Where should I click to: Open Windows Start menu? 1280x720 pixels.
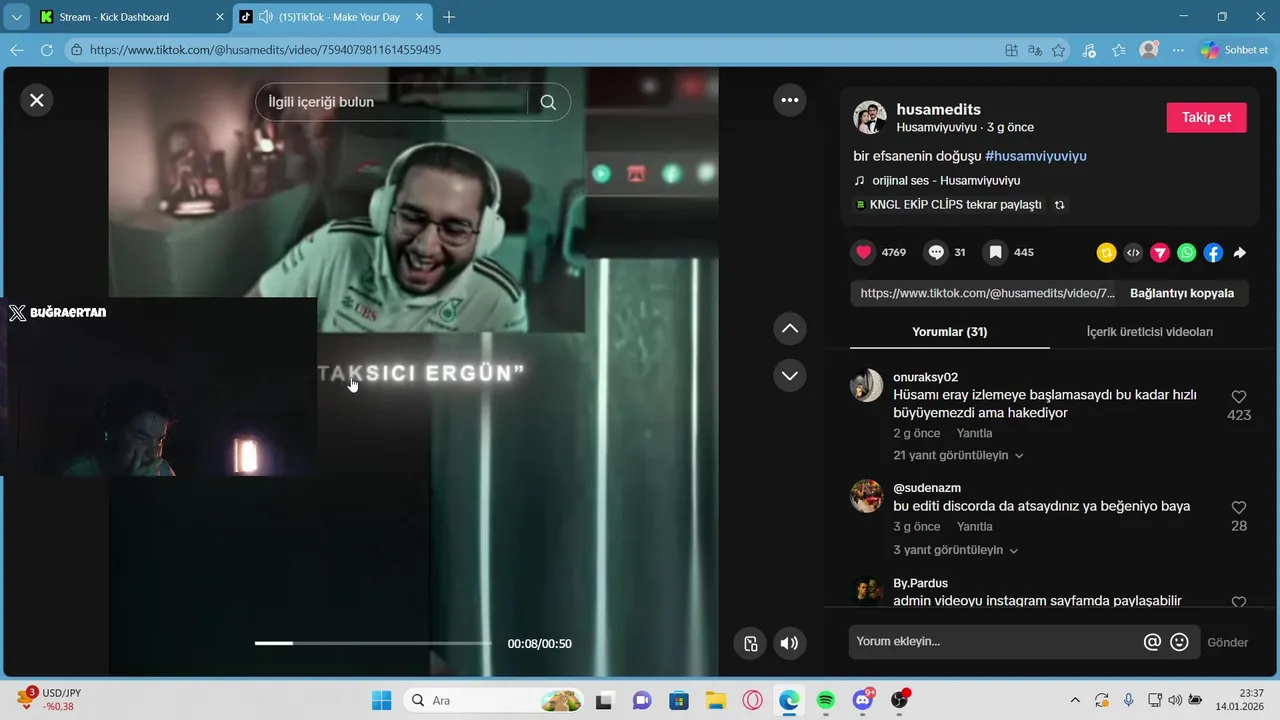382,700
